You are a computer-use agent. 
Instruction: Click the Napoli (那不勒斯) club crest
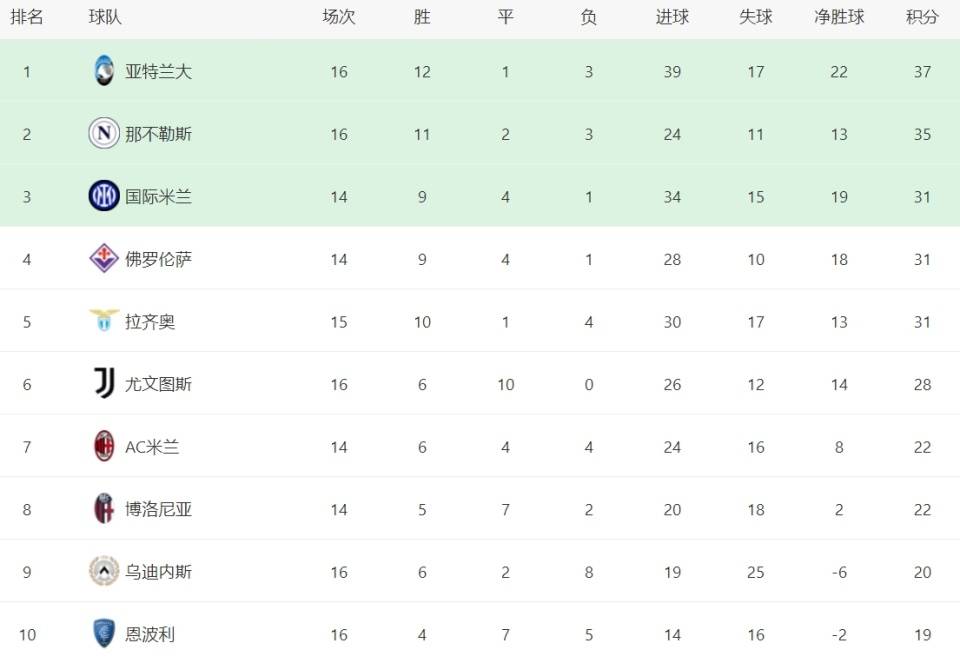pyautogui.click(x=104, y=134)
